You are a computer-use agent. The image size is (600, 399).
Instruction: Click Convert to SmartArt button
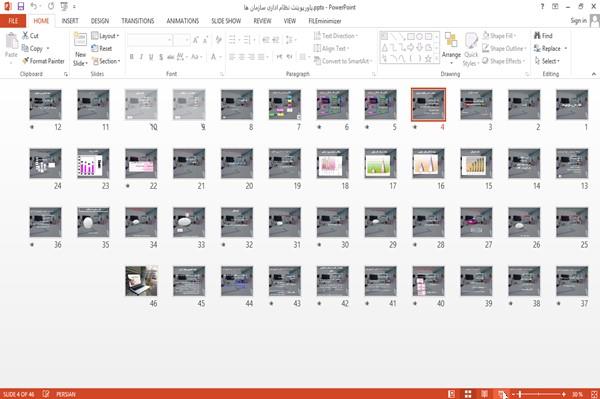343,61
